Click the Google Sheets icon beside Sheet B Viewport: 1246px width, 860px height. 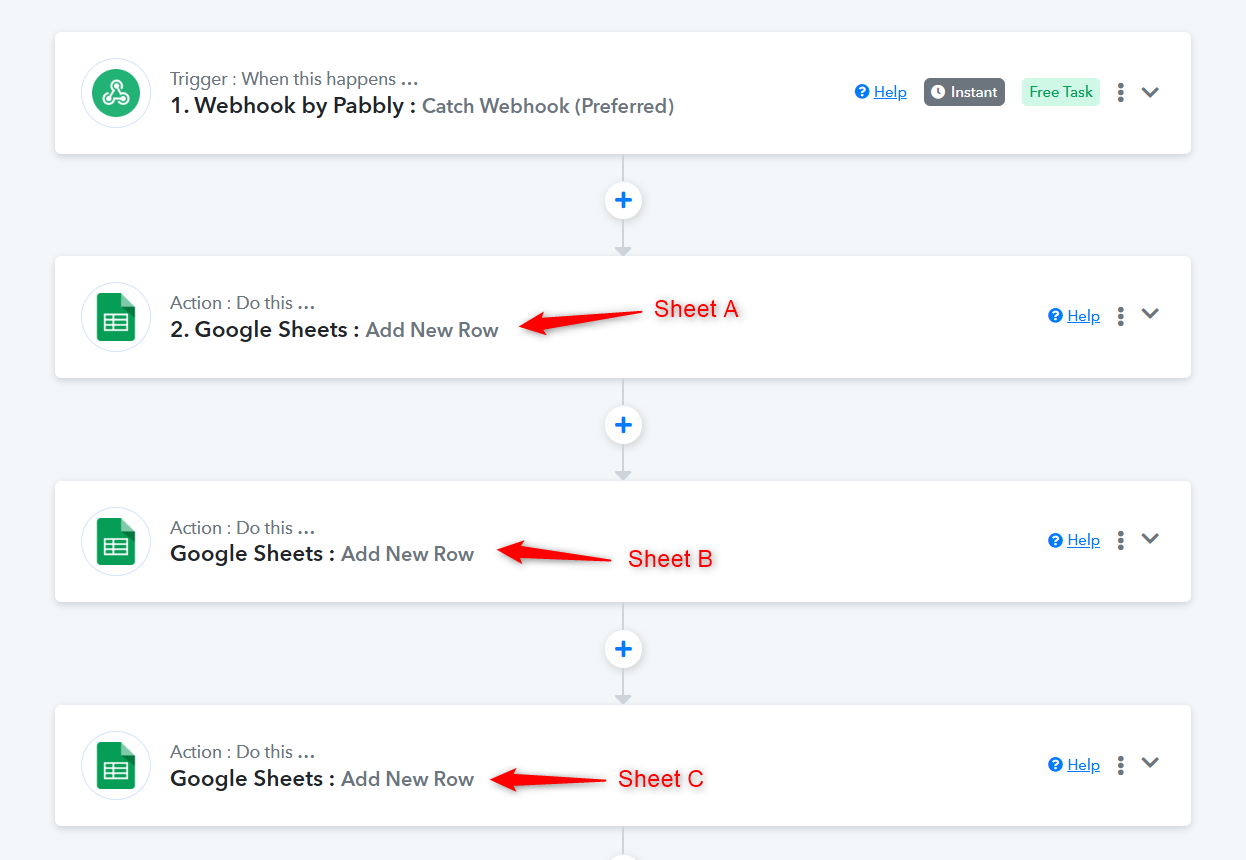click(x=115, y=541)
